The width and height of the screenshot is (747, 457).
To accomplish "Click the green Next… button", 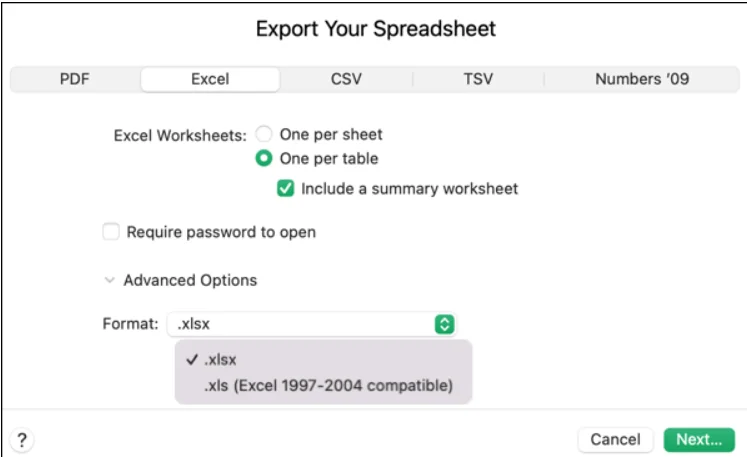I will pyautogui.click(x=699, y=439).
